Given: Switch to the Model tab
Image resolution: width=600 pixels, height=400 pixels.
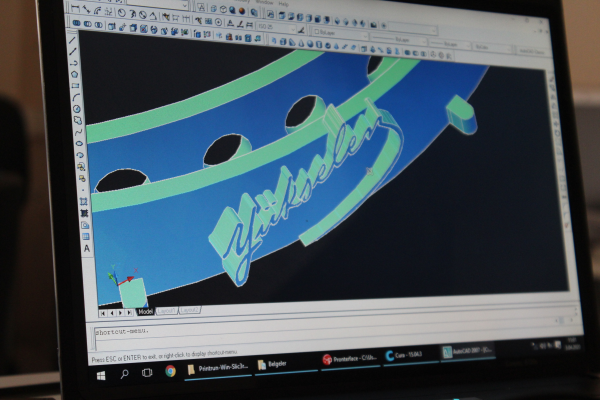Looking at the screenshot, I should point(145,312).
